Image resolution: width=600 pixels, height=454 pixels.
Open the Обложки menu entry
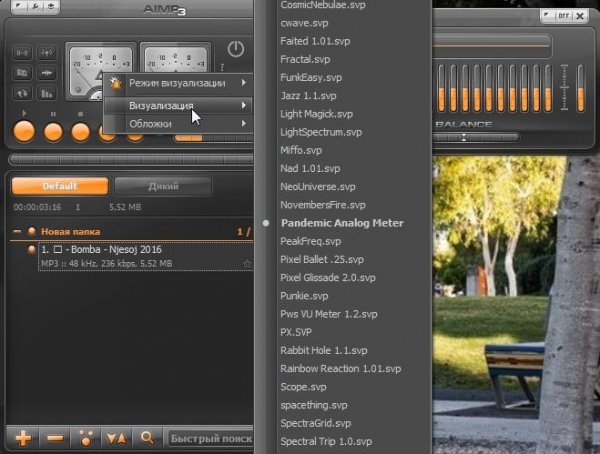click(178, 124)
